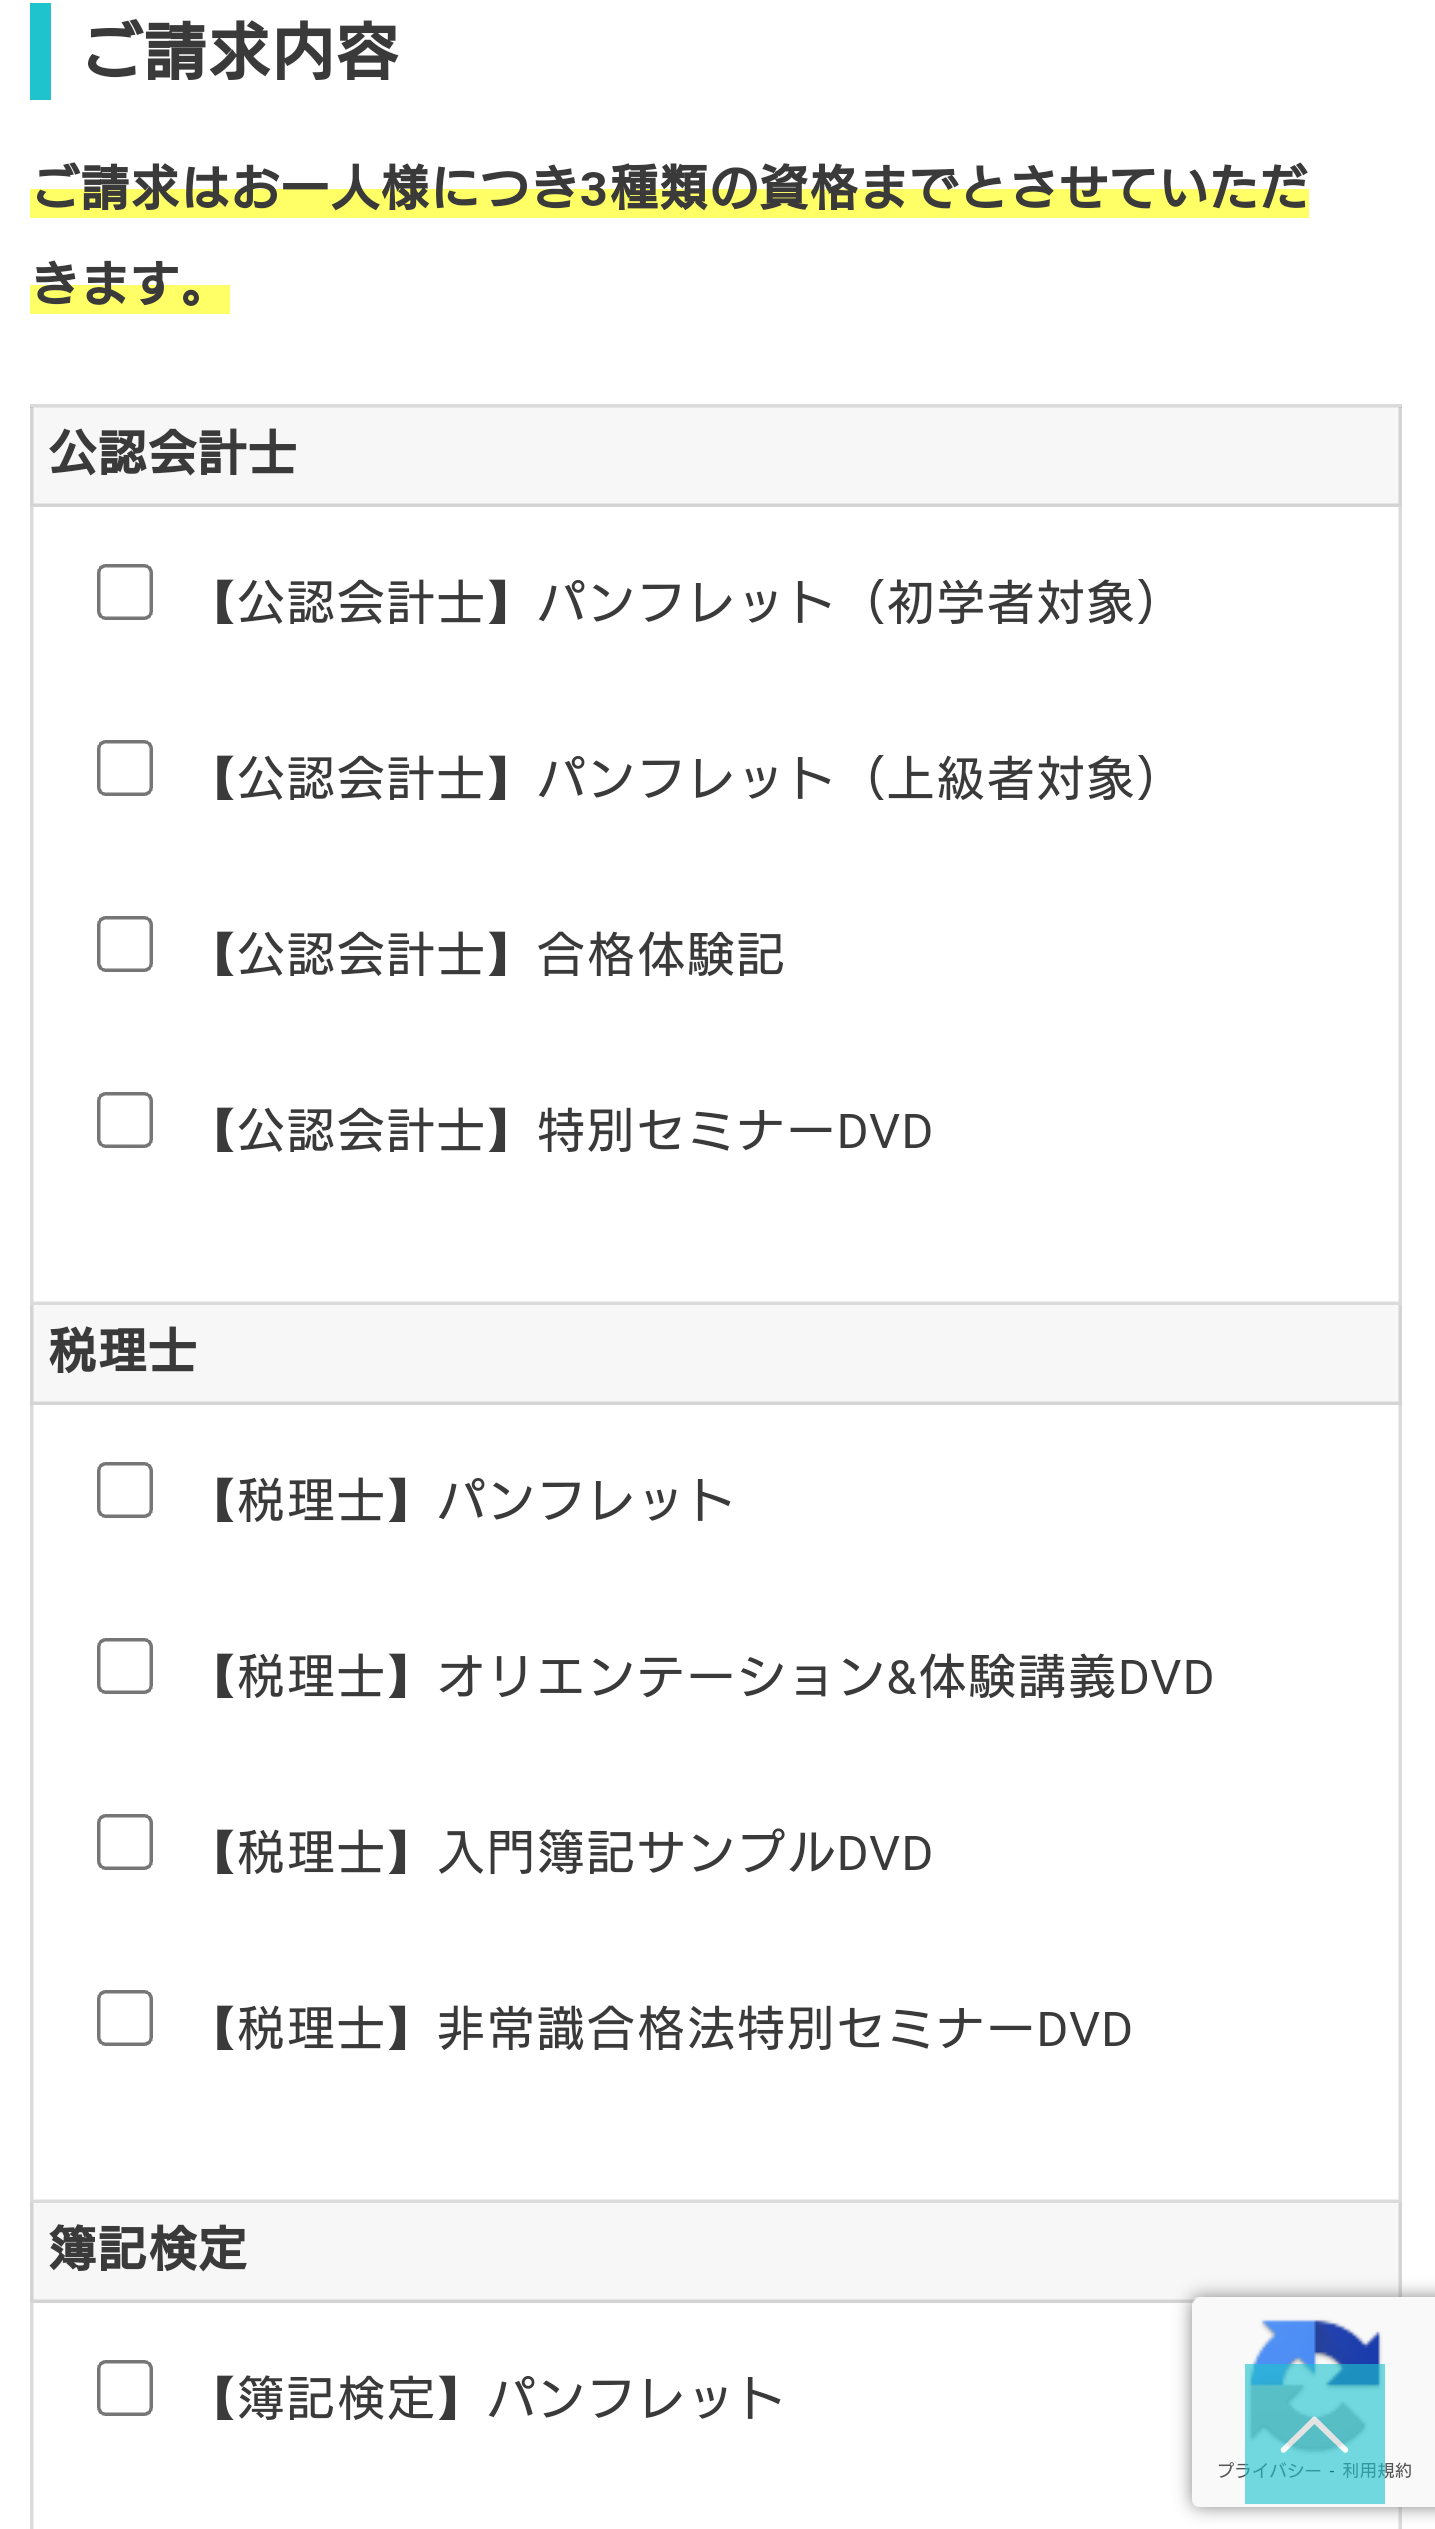Click the 税理士 section header
The height and width of the screenshot is (2529, 1435).
tap(715, 1353)
